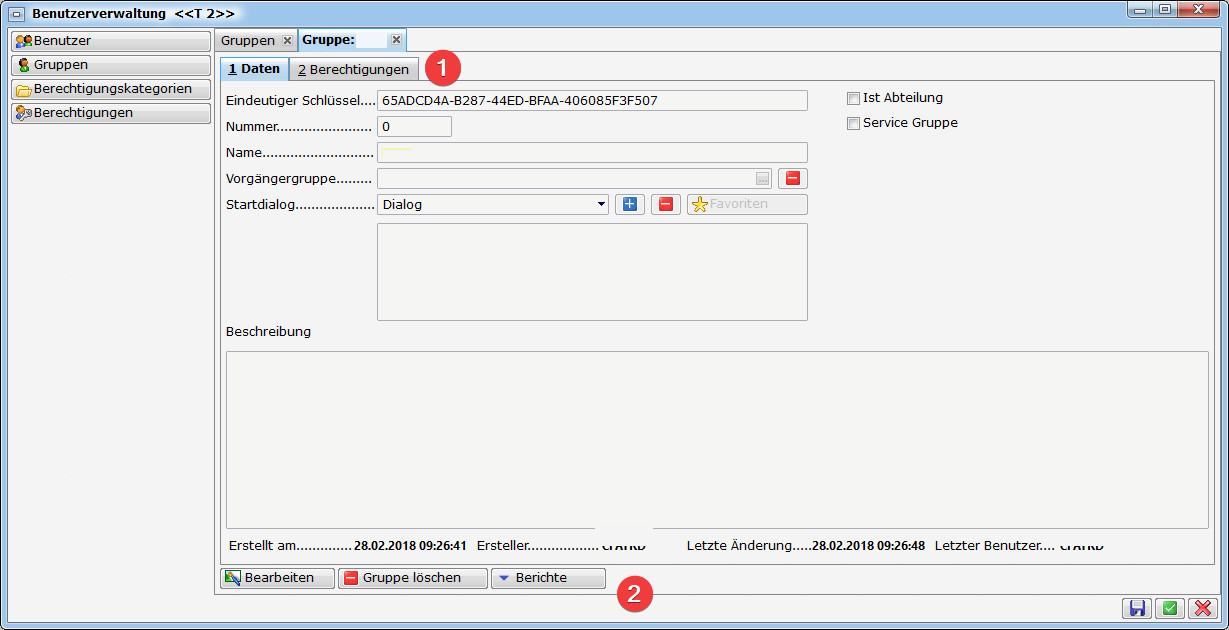Open Berechtigungskategorien in the sidebar
The height and width of the screenshot is (630, 1229).
[110, 89]
